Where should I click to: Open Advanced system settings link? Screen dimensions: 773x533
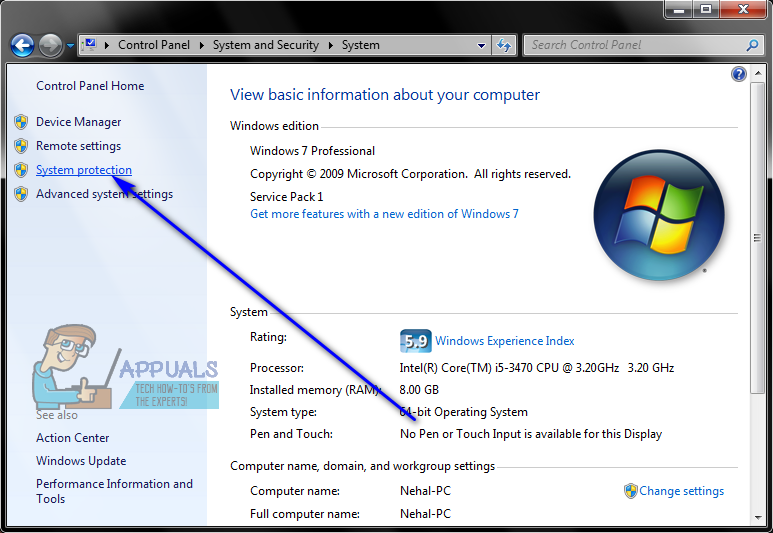105,194
